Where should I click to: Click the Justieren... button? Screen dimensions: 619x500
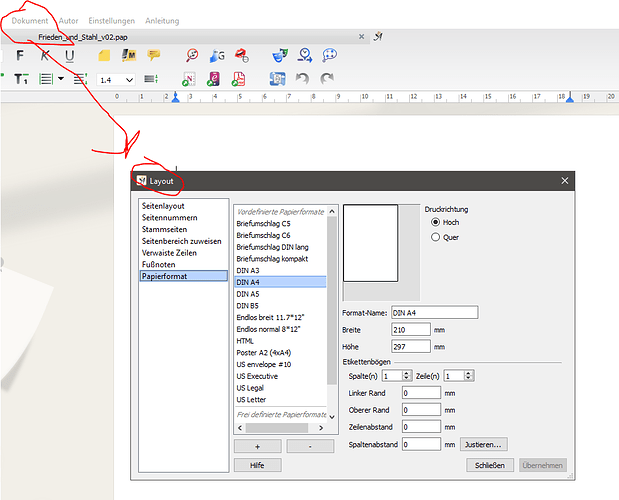click(x=484, y=444)
